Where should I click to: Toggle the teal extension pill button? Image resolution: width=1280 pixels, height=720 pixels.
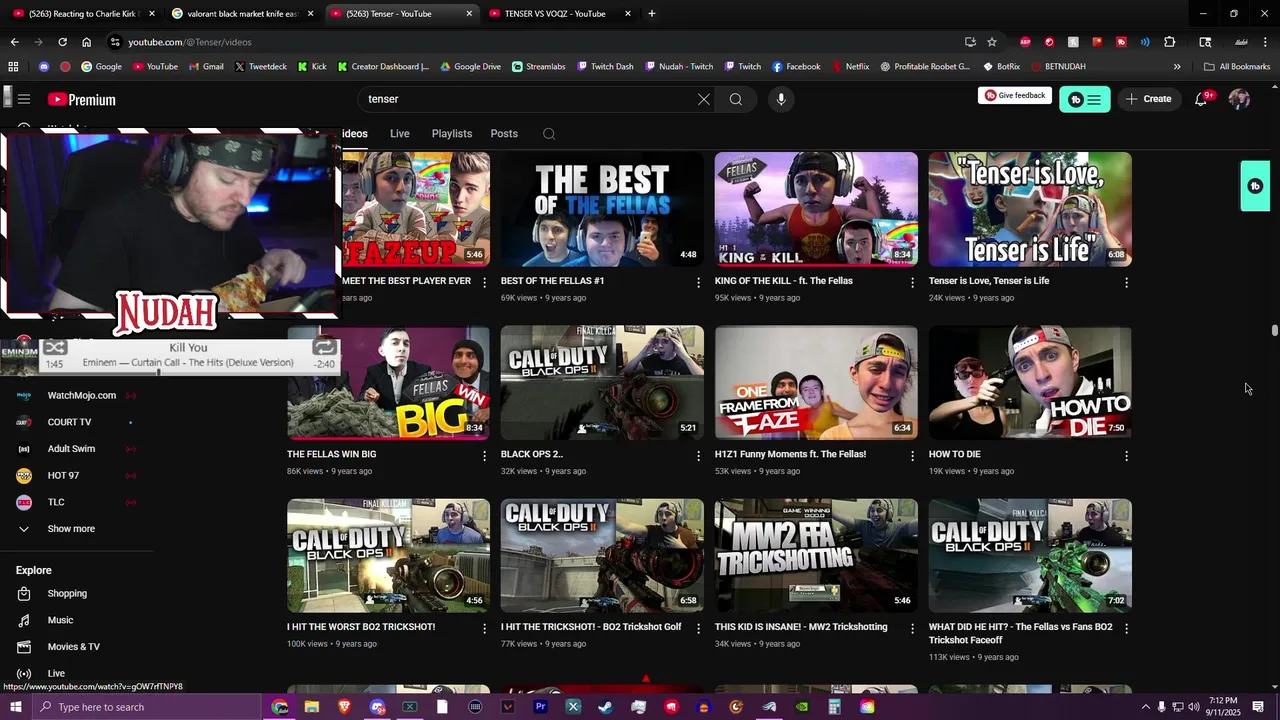[1085, 99]
